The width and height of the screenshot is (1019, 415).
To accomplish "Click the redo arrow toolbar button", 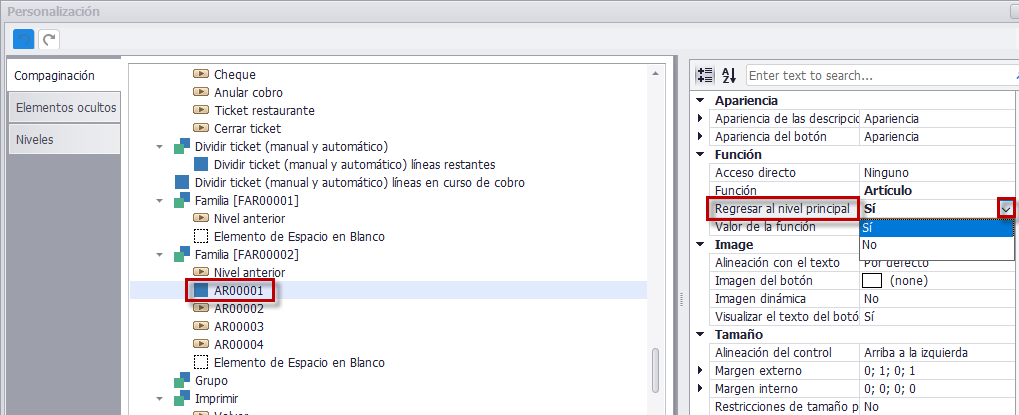I will (49, 40).
